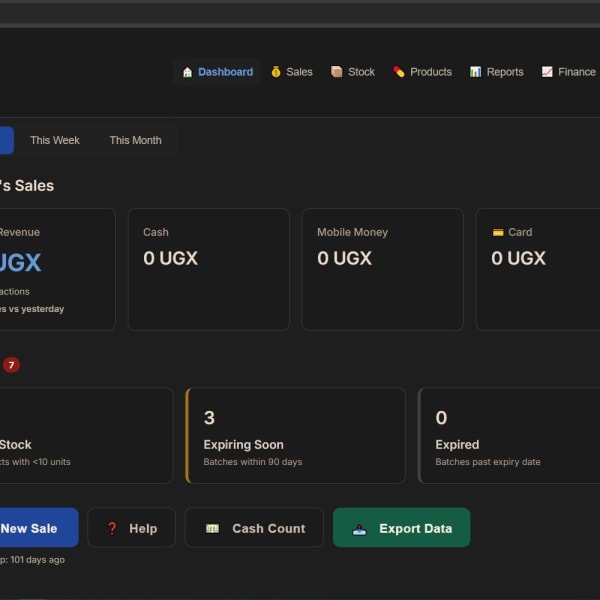Switch to the Stock nav tab
This screenshot has height=600, width=600.
click(x=352, y=72)
